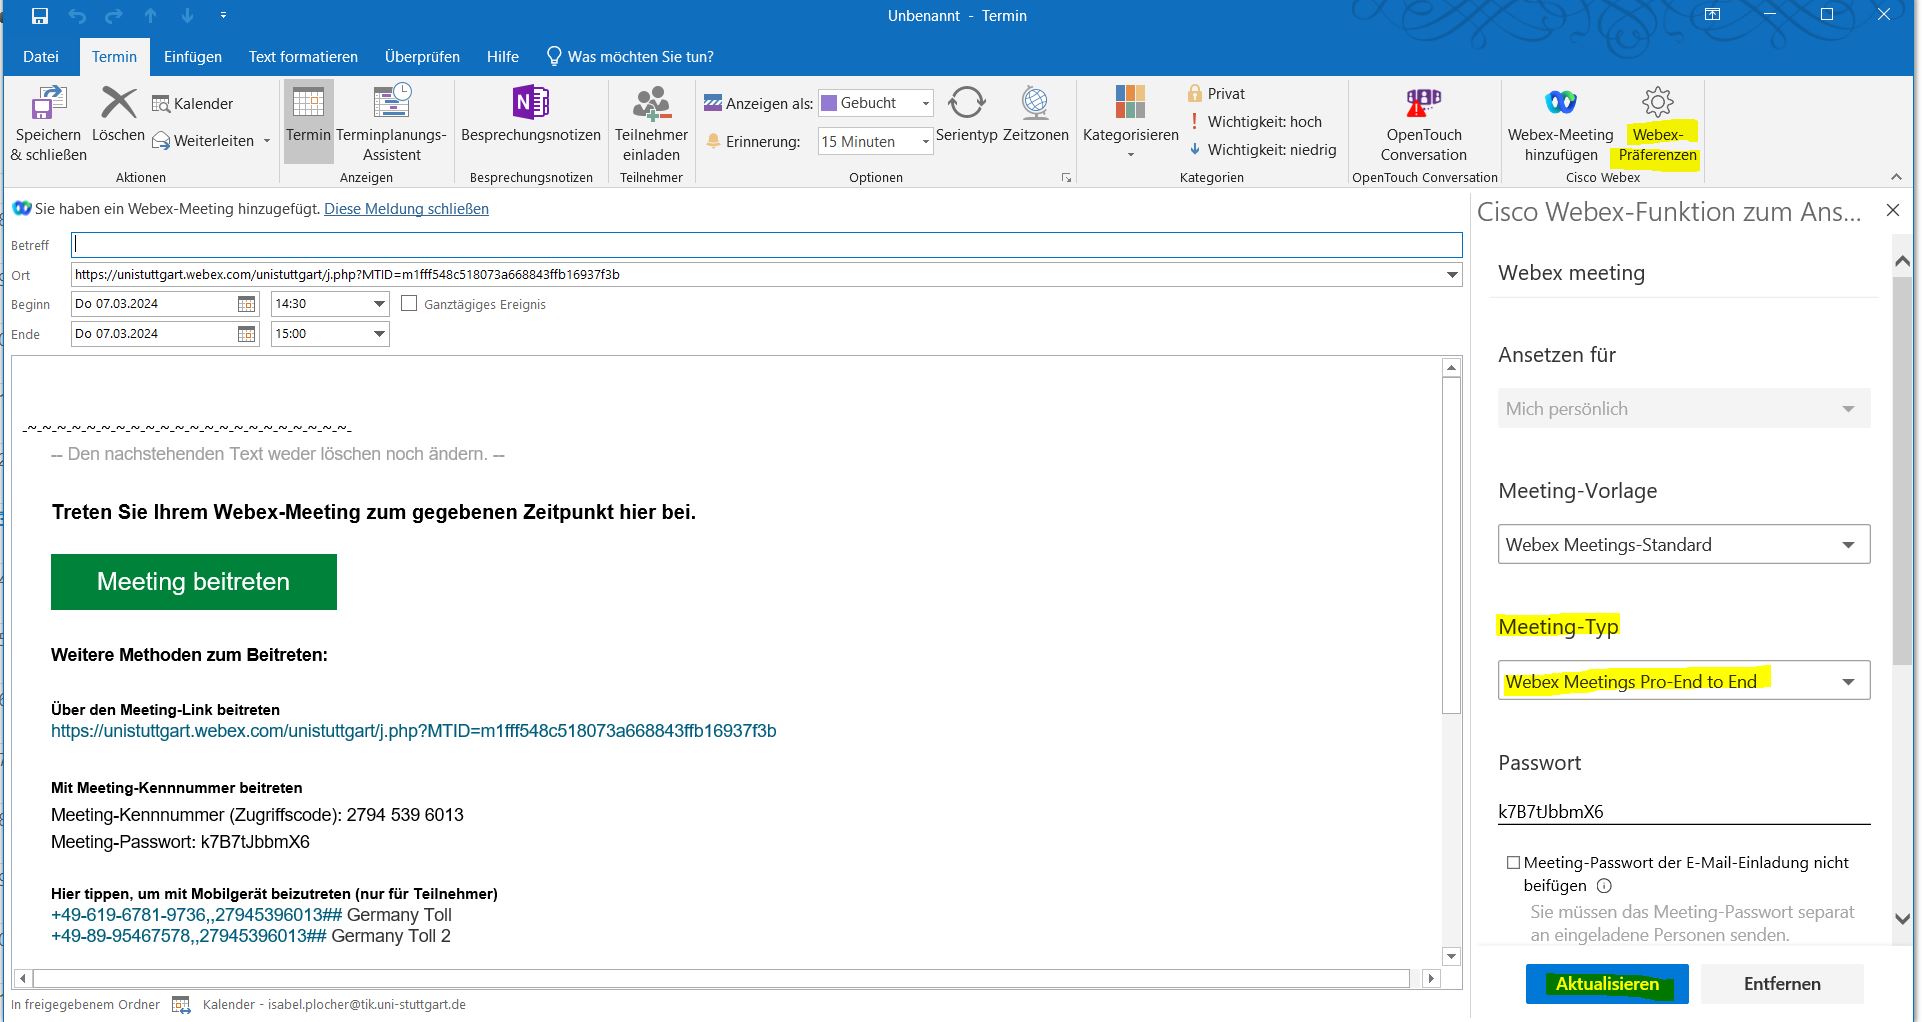Image resolution: width=1925 pixels, height=1022 pixels.
Task: Click the message body vertical scrollbar thumb
Action: coord(1451,545)
